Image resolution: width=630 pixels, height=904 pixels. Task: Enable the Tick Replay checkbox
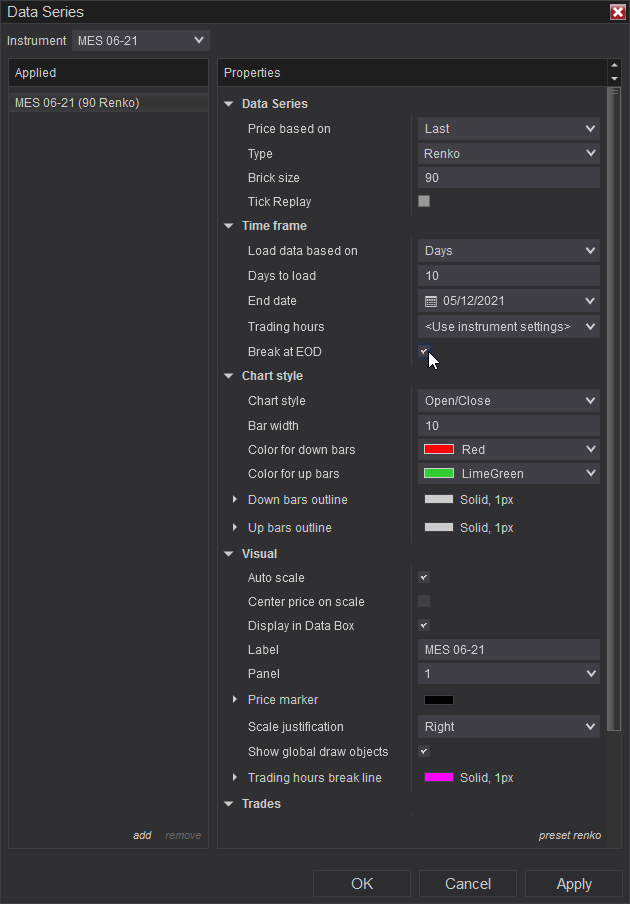coord(424,201)
